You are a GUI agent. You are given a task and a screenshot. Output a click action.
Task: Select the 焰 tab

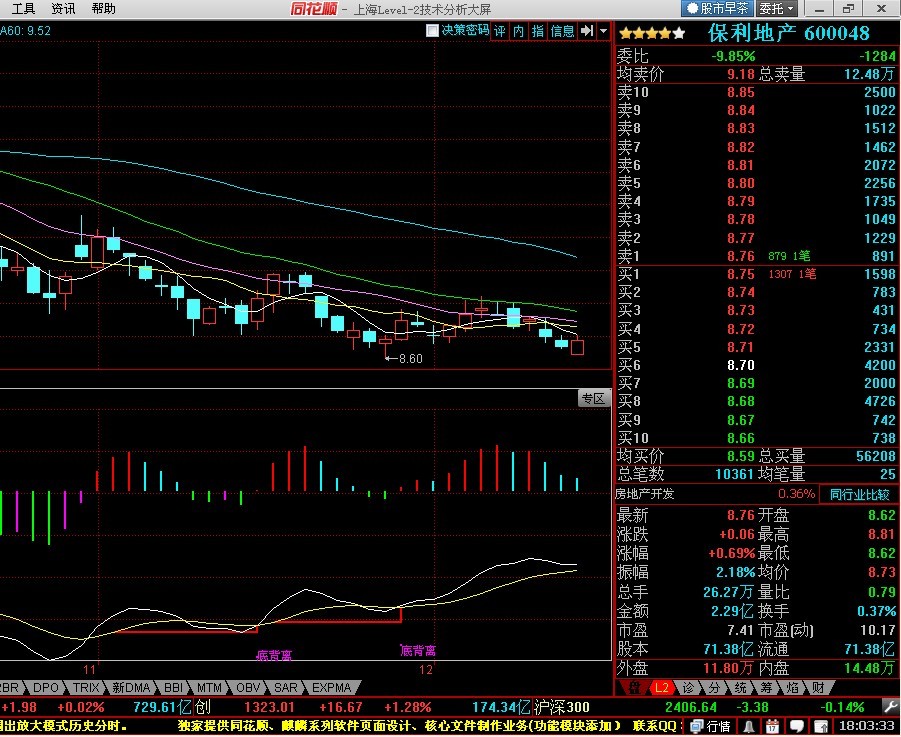[x=792, y=688]
